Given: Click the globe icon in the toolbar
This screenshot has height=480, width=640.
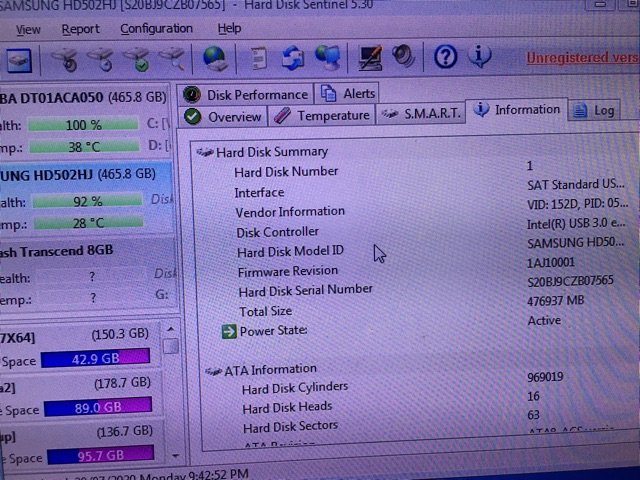Looking at the screenshot, I should pyautogui.click(x=215, y=58).
